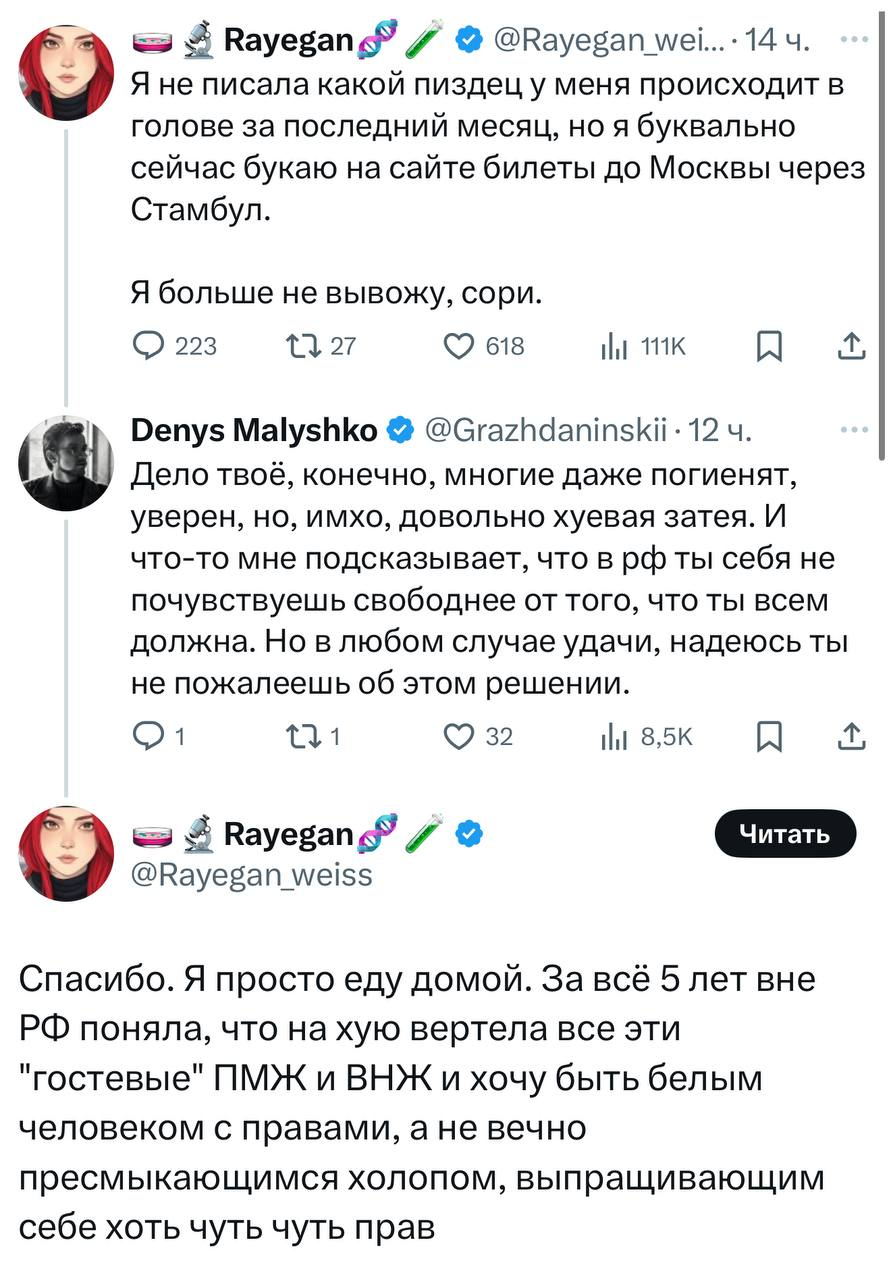891x1280 pixels.
Task: Open view stats showing 8,5K
Action: coord(612,737)
